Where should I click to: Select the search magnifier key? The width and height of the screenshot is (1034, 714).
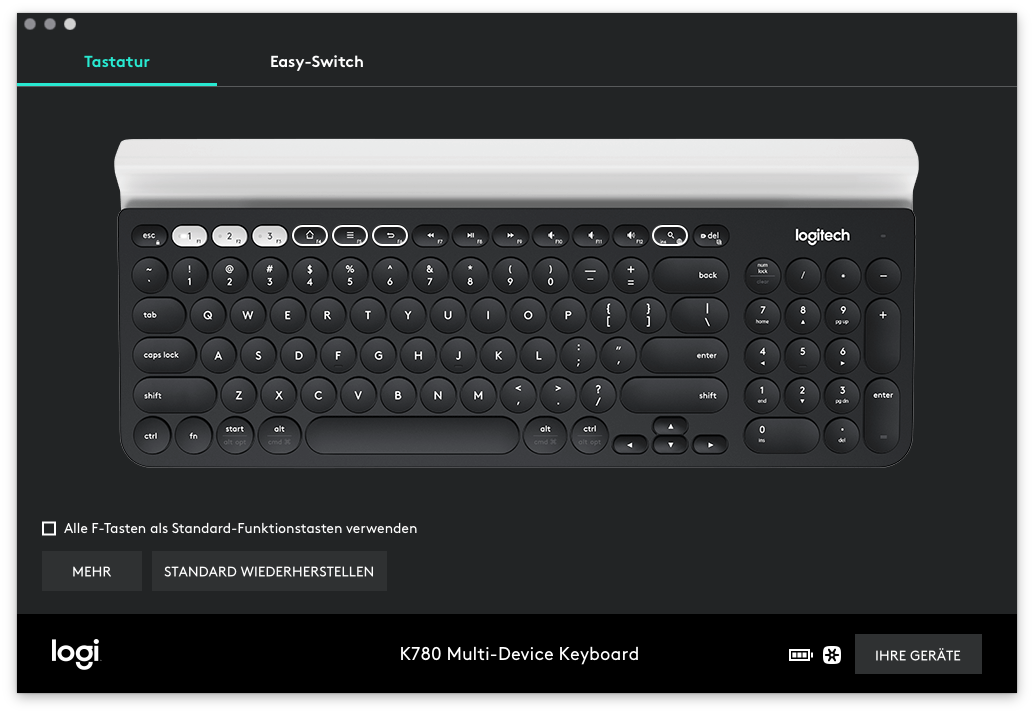pos(670,236)
